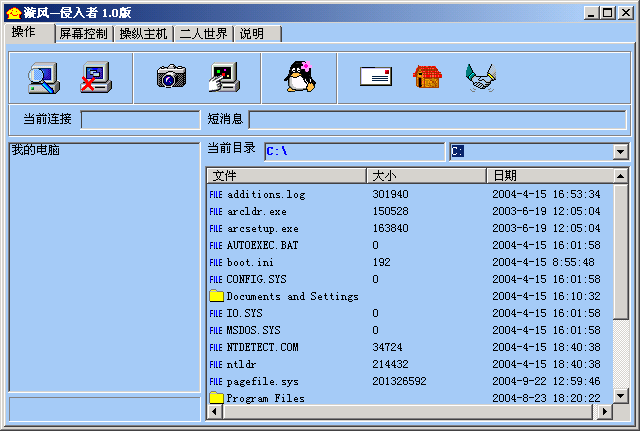Open the 二人世界 tab
The width and height of the screenshot is (640, 431).
pos(203,33)
